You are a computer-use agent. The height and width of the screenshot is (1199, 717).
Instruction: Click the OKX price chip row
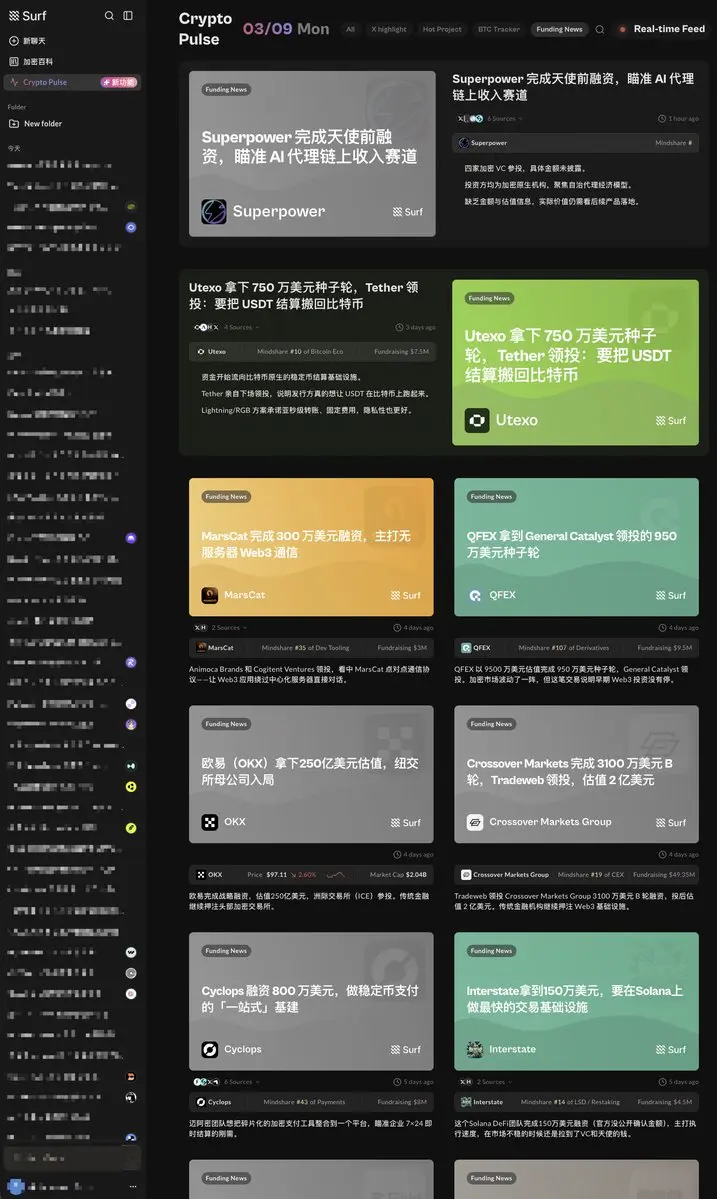(x=311, y=875)
